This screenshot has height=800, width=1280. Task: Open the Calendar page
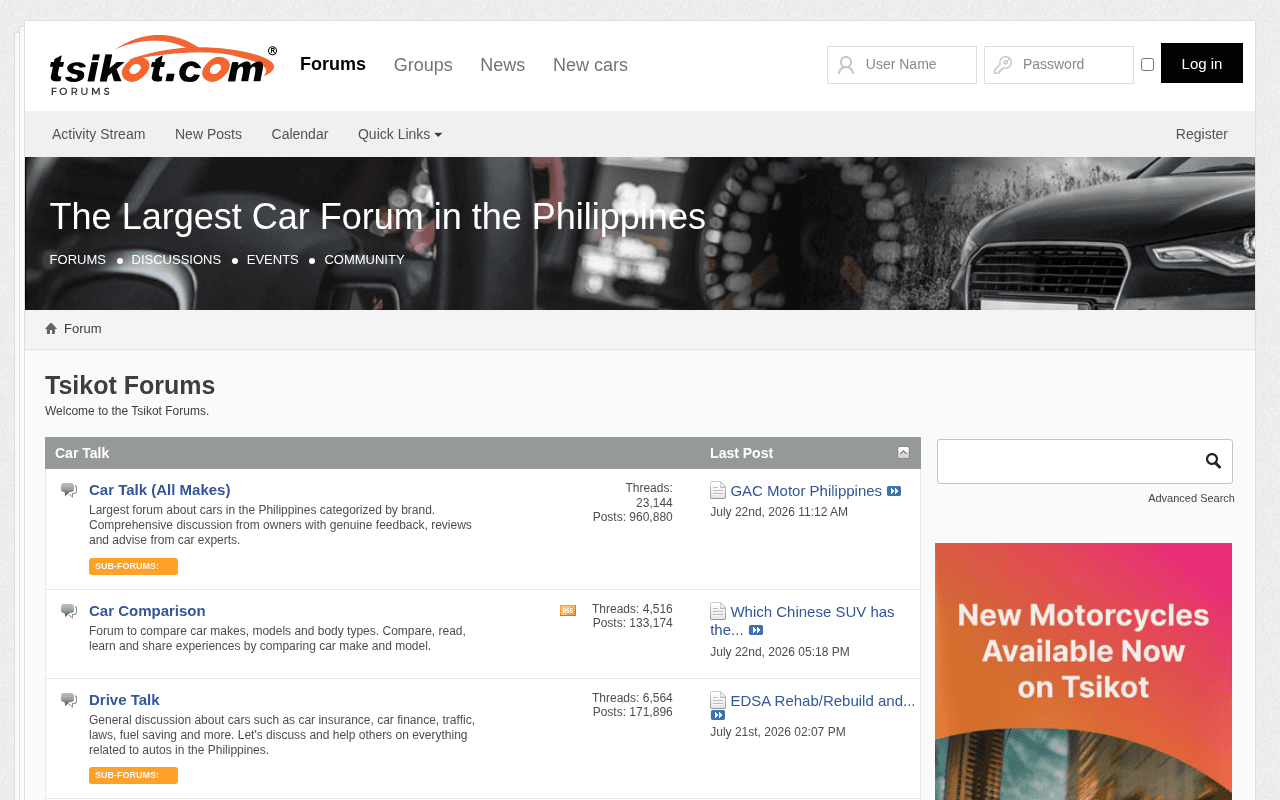[x=300, y=134]
